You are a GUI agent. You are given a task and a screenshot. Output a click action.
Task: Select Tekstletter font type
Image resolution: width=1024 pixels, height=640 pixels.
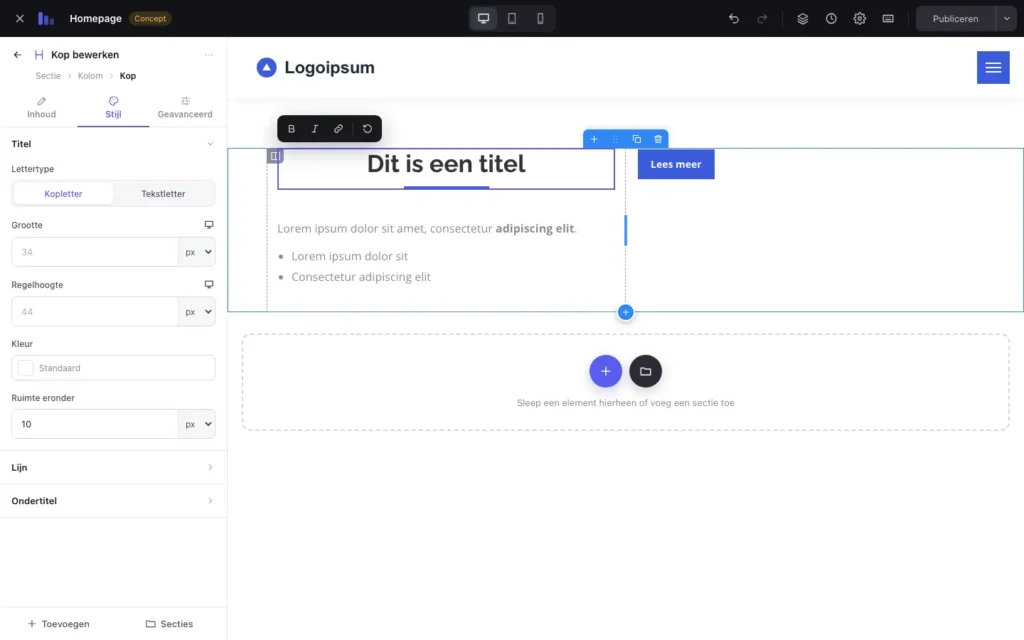coord(163,194)
